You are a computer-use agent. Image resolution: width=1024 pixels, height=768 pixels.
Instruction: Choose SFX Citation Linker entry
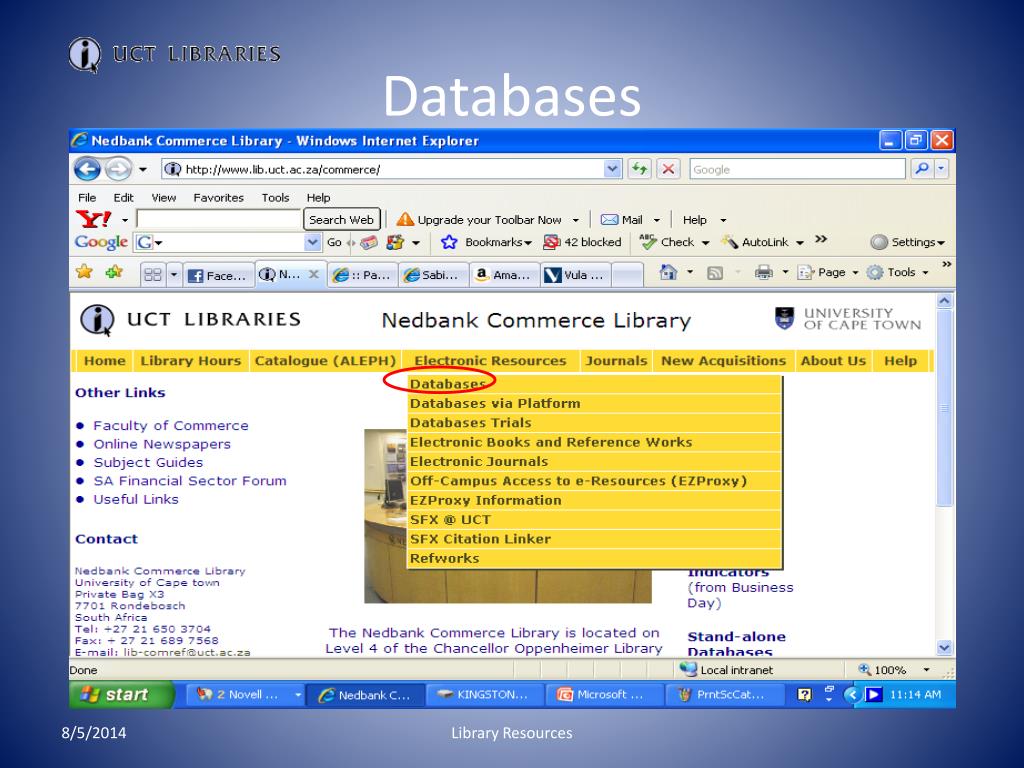pos(594,539)
